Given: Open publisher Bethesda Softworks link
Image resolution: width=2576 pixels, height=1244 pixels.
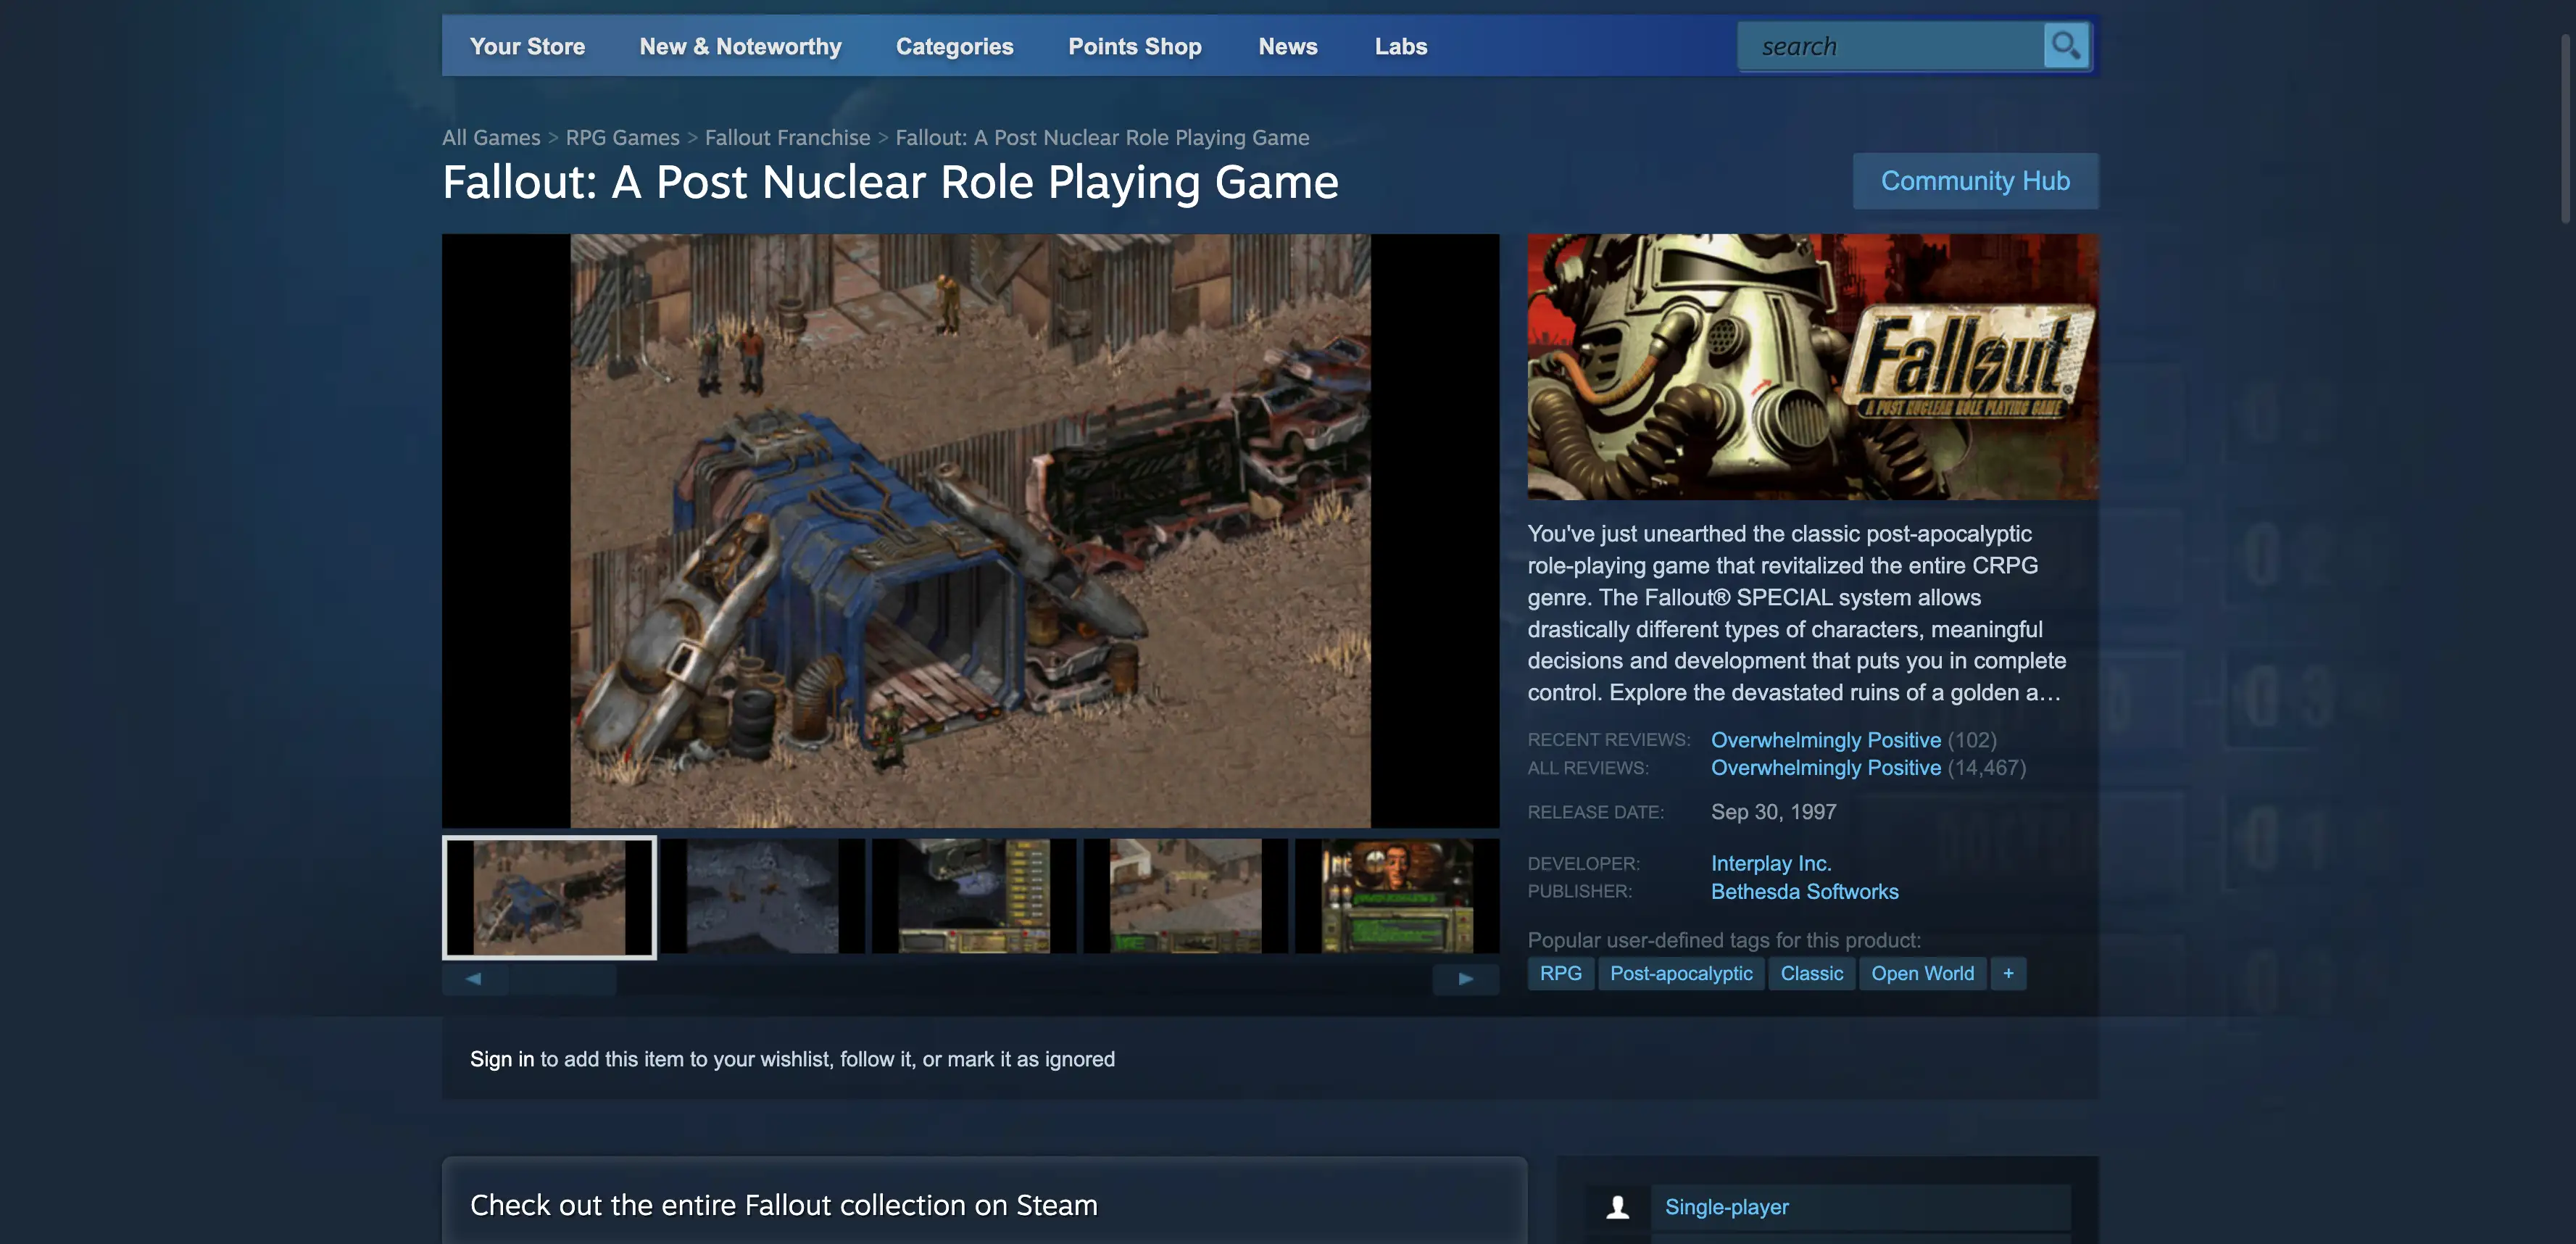Looking at the screenshot, I should coord(1804,891).
